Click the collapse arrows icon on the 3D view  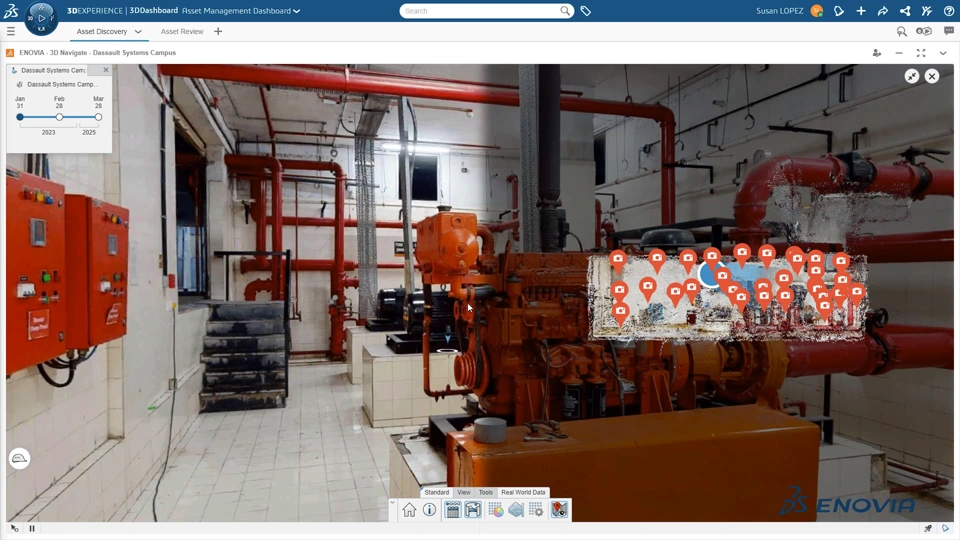(x=912, y=76)
